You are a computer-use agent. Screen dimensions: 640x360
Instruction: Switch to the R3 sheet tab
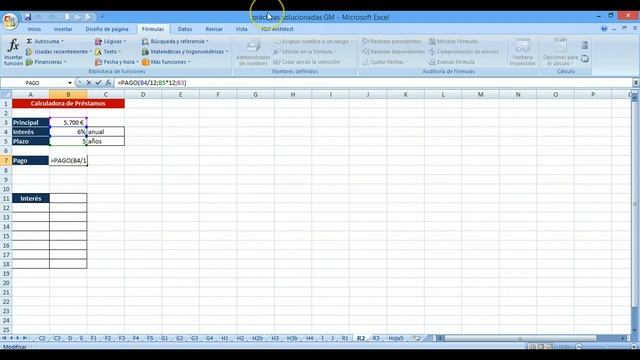point(376,338)
